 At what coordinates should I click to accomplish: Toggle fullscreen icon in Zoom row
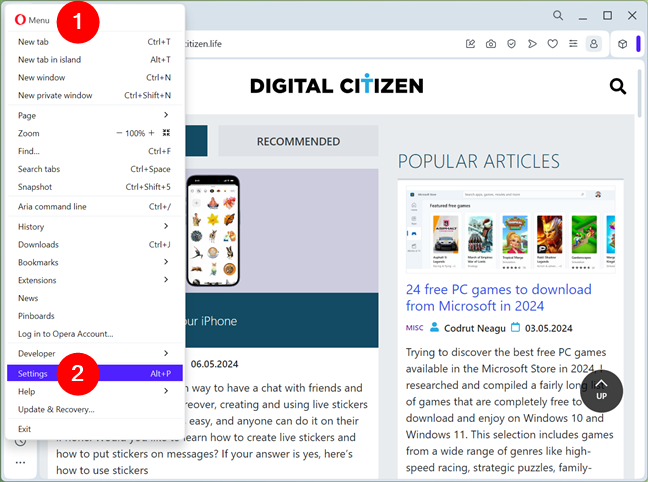coord(166,133)
